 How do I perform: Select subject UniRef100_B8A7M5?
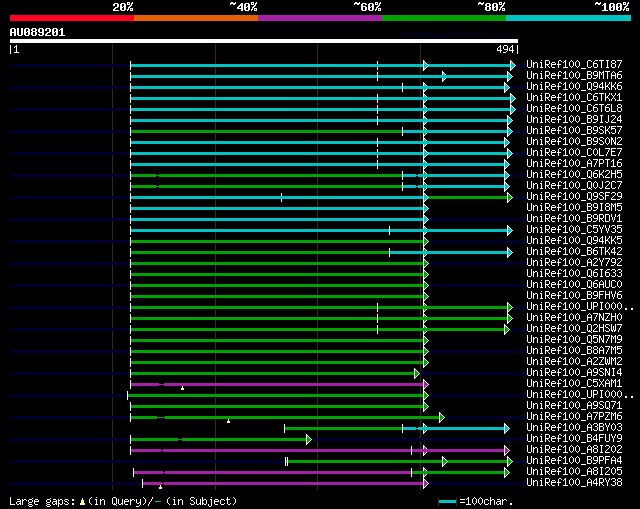coord(574,351)
